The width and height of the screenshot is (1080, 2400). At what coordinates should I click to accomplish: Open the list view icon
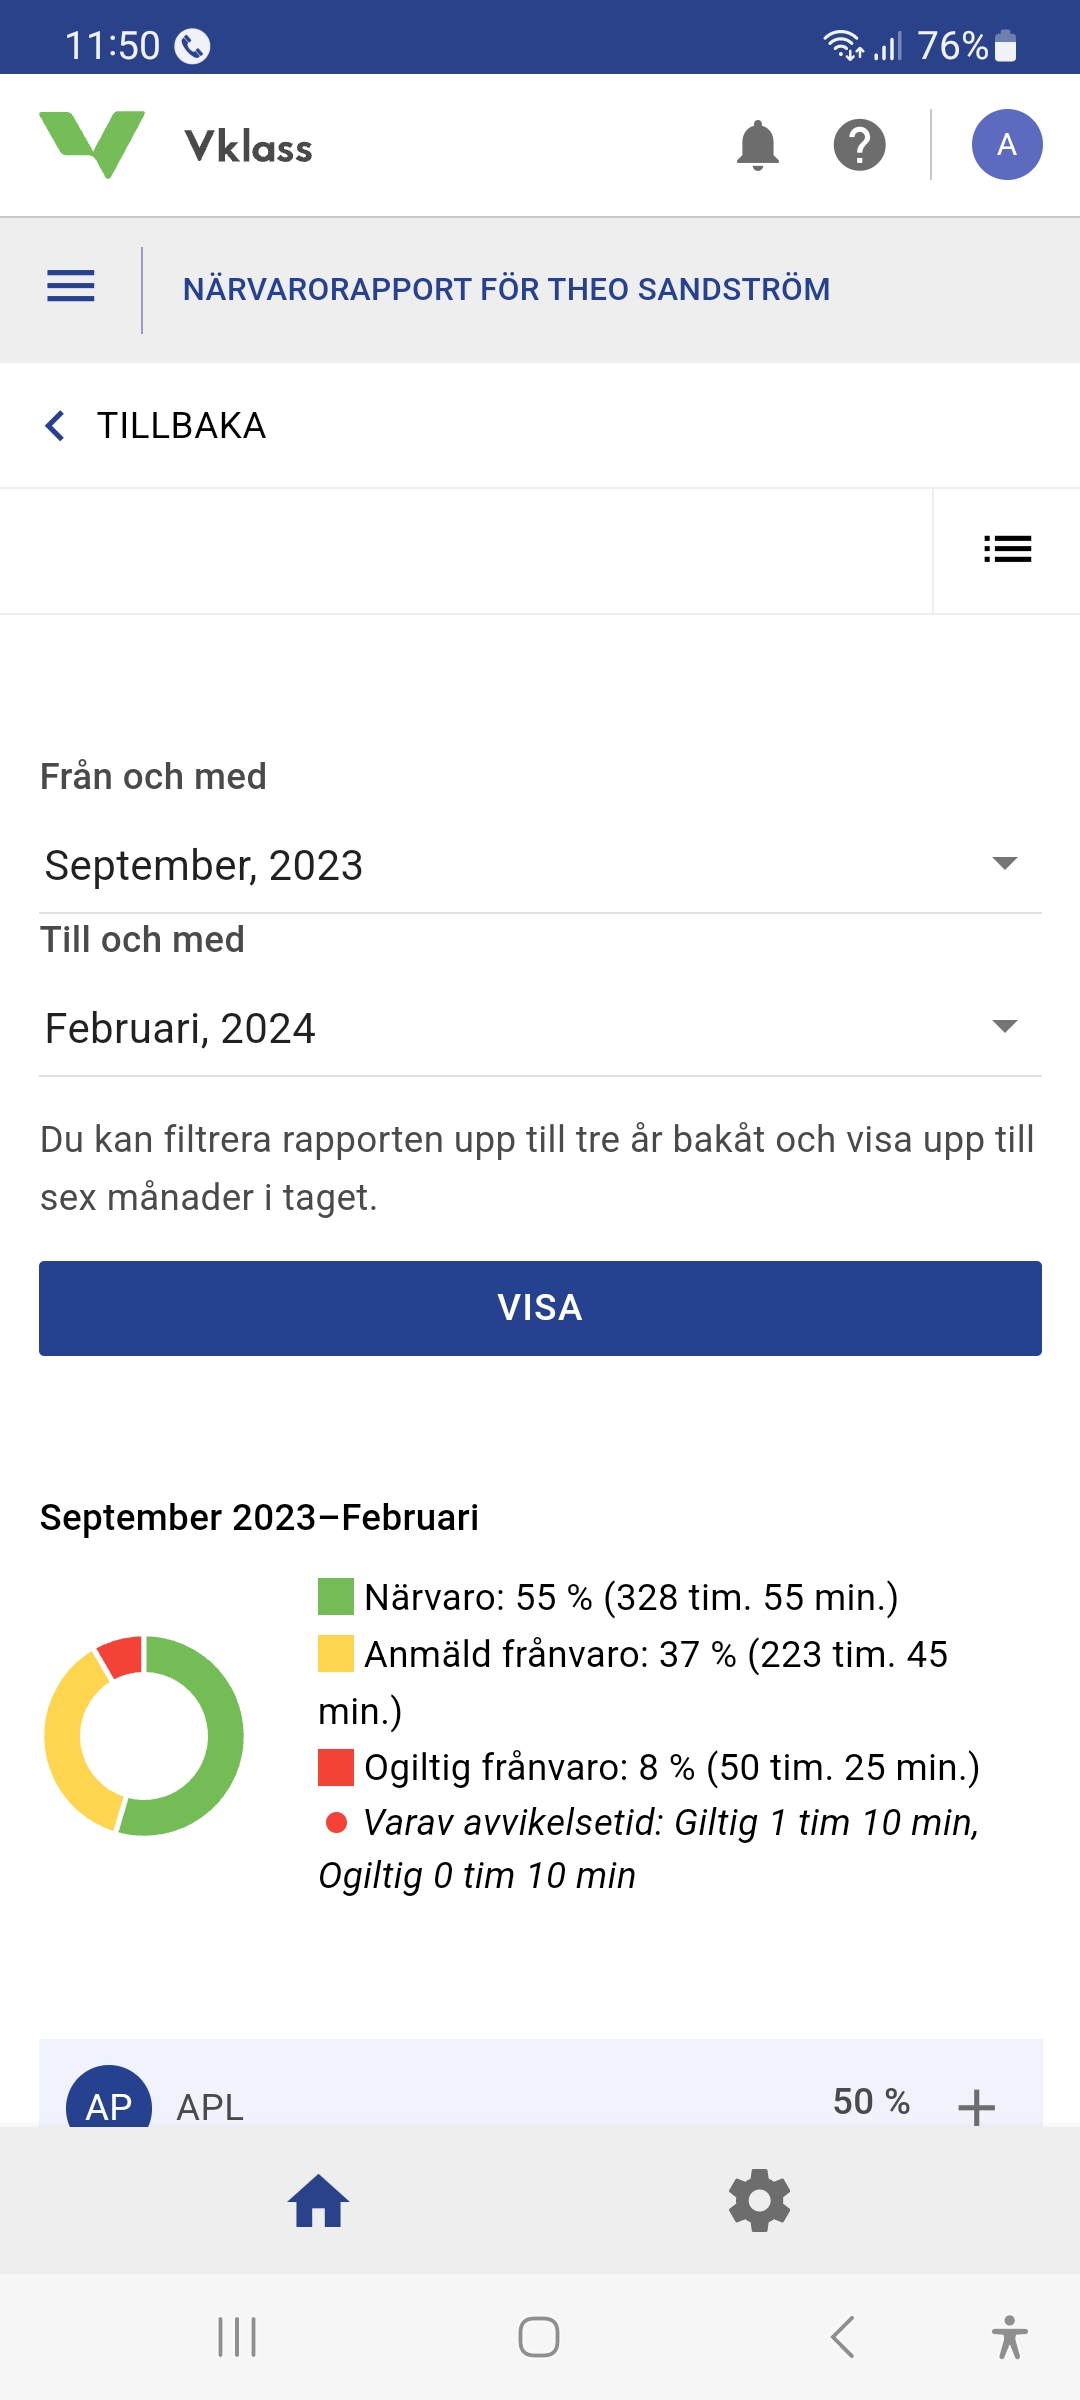[x=1006, y=549]
